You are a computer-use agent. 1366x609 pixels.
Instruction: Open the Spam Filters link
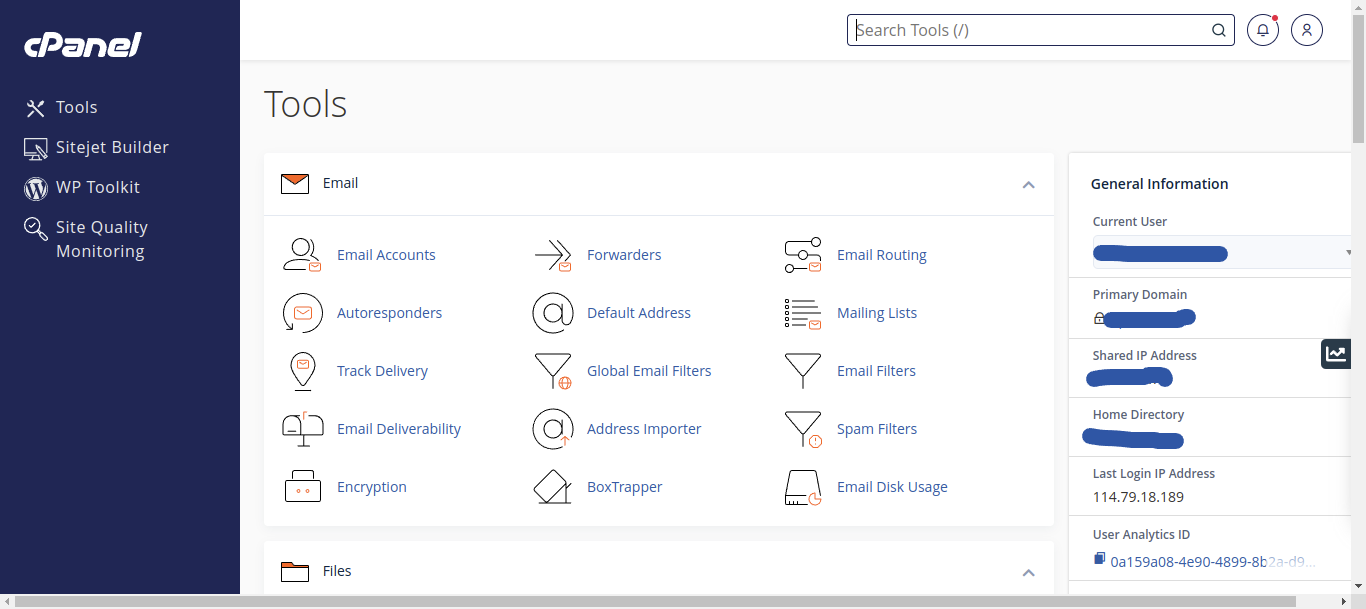point(876,429)
